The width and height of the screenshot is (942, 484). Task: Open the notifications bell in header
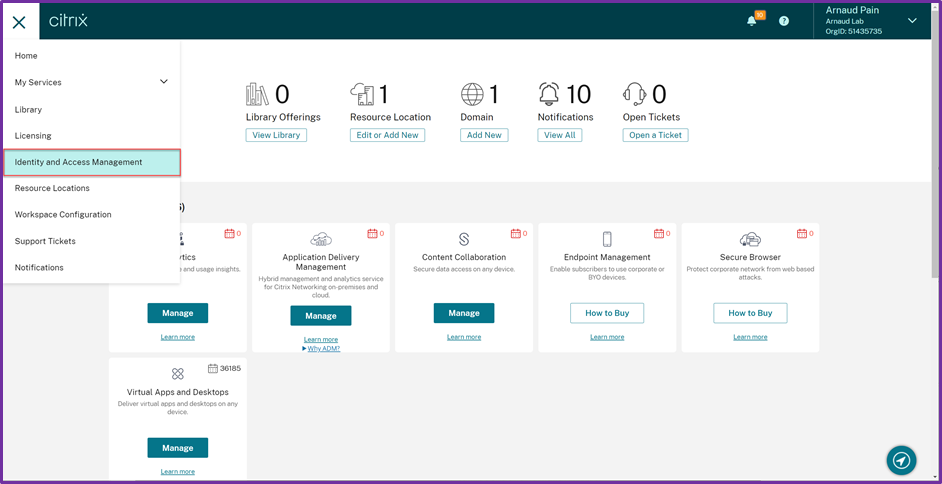[752, 21]
